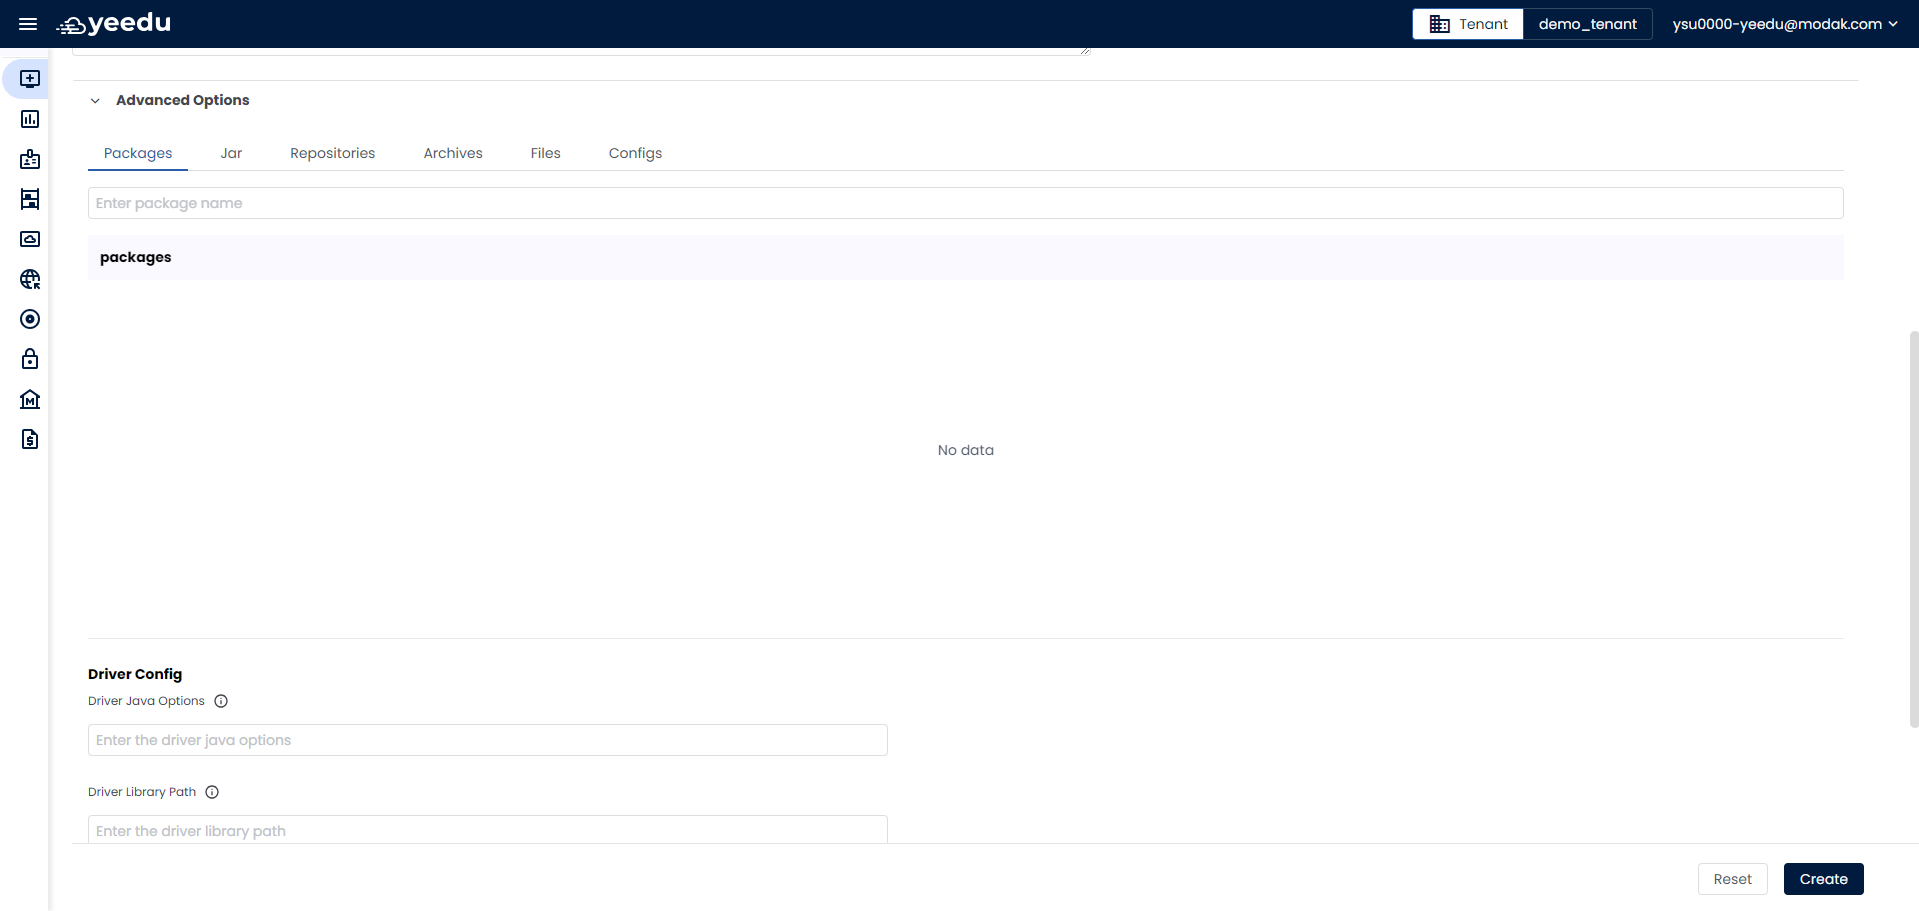
Task: Open the bar chart dashboard sidebar icon
Action: coord(30,119)
